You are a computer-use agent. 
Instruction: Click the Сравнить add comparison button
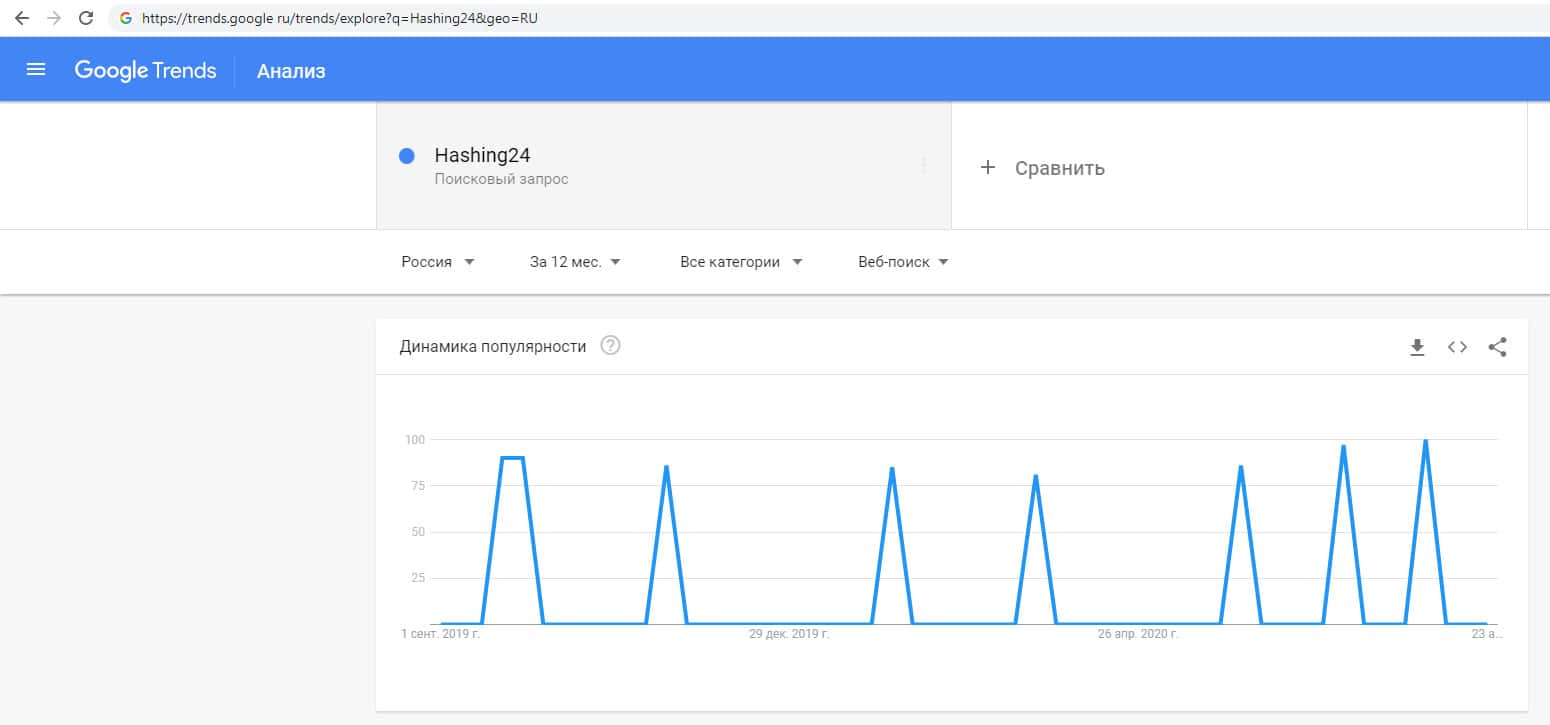[1042, 168]
